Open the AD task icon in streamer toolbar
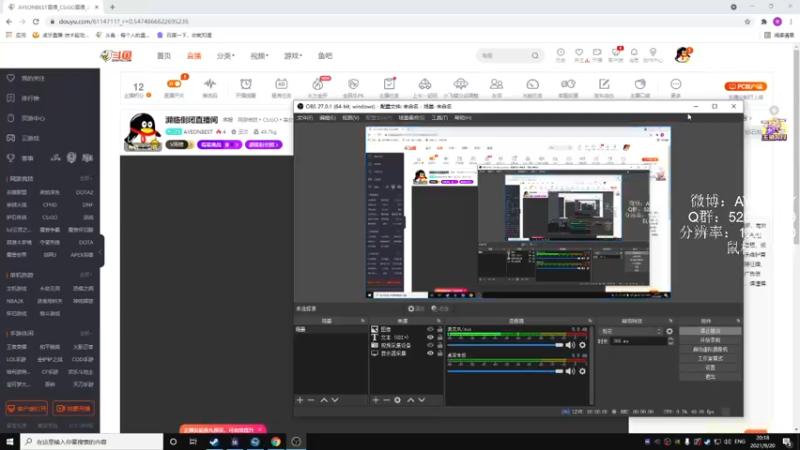Screen dimensions: 800x450 point(281,84)
